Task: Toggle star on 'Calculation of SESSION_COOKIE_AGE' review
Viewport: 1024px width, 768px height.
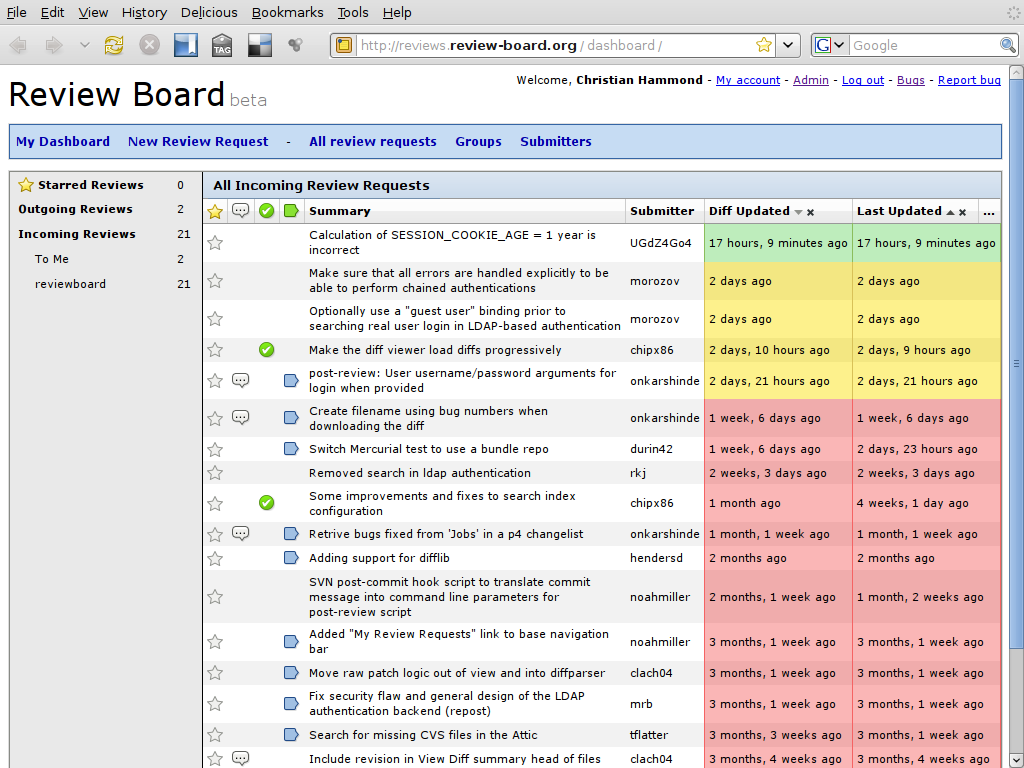Action: pyautogui.click(x=215, y=243)
